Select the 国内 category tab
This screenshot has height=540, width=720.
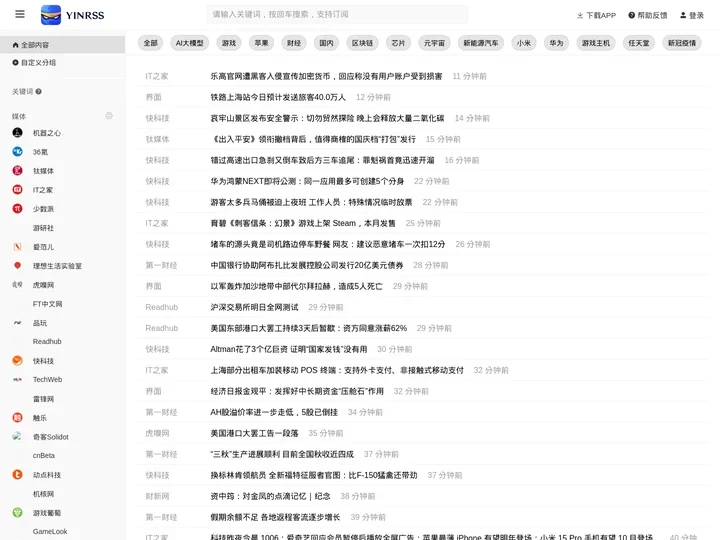326,43
